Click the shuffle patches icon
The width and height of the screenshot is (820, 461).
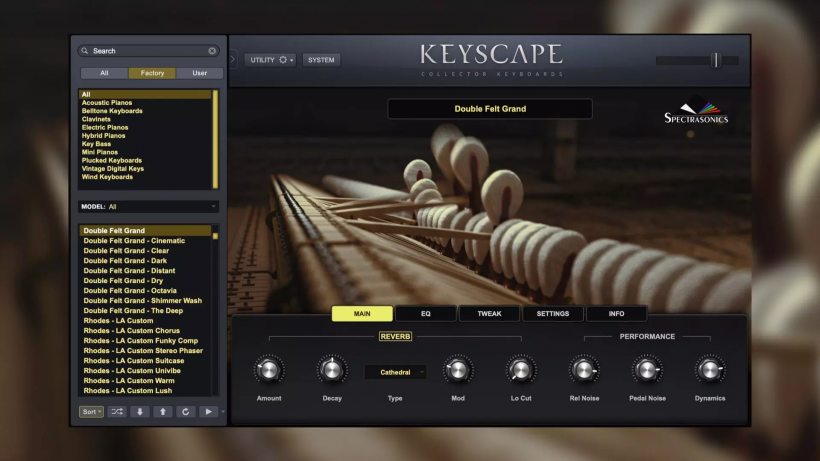click(x=117, y=411)
